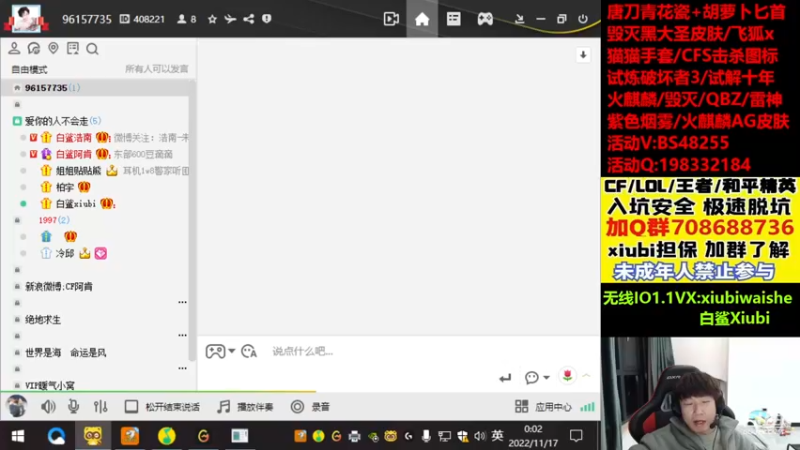Share the channel via share icon
Viewport: 800px width, 450px height.
(x=248, y=19)
